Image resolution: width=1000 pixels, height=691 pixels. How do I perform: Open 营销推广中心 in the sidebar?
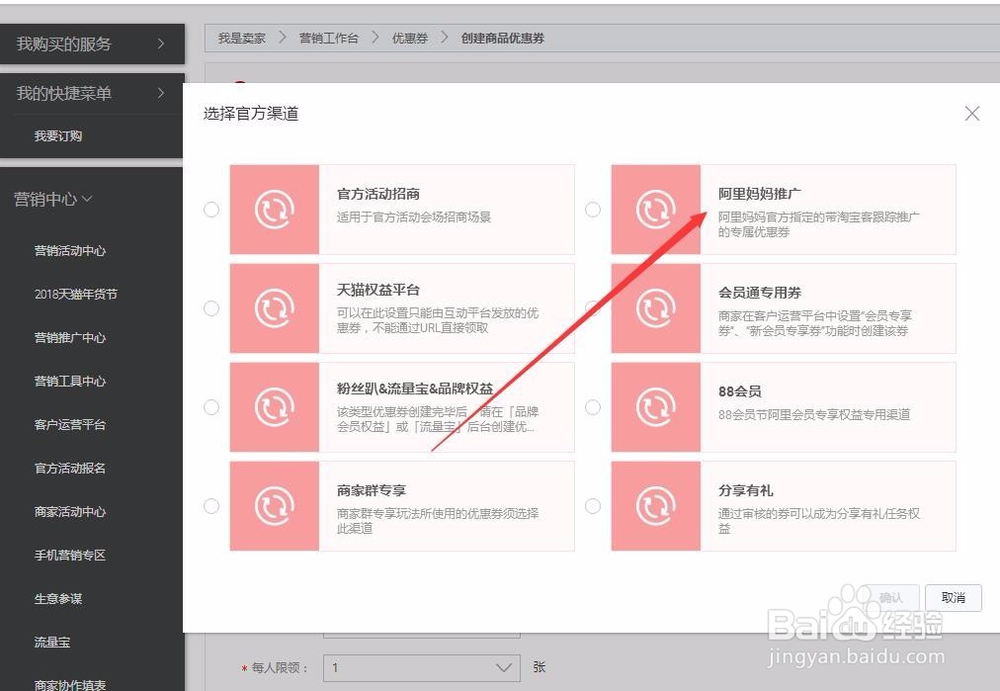(70, 338)
